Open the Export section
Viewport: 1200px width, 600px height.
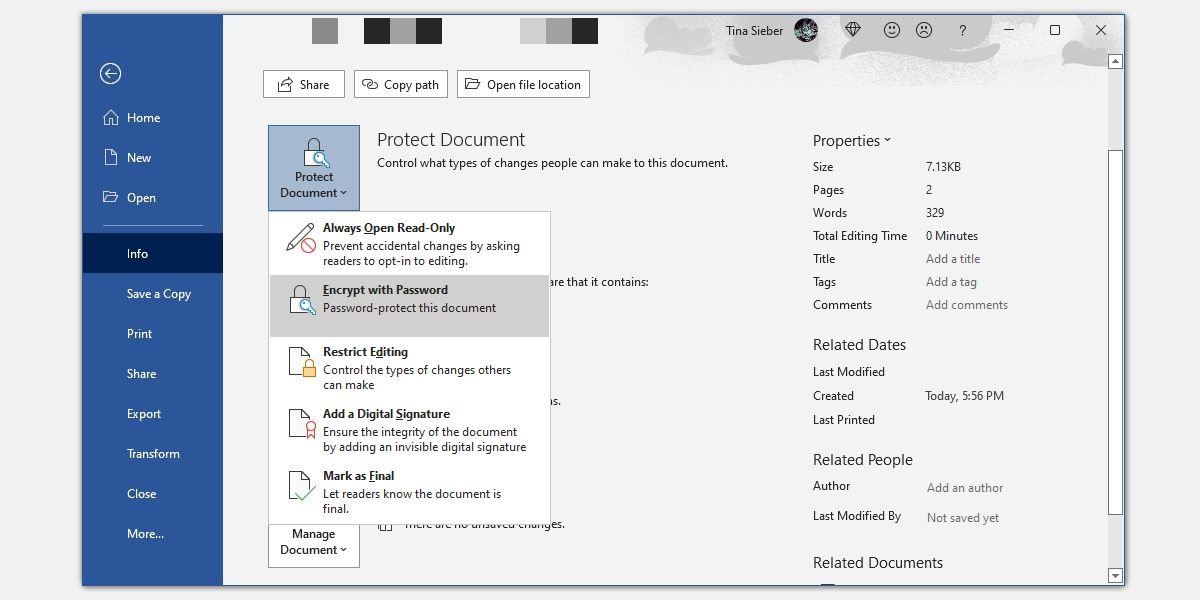tap(142, 413)
